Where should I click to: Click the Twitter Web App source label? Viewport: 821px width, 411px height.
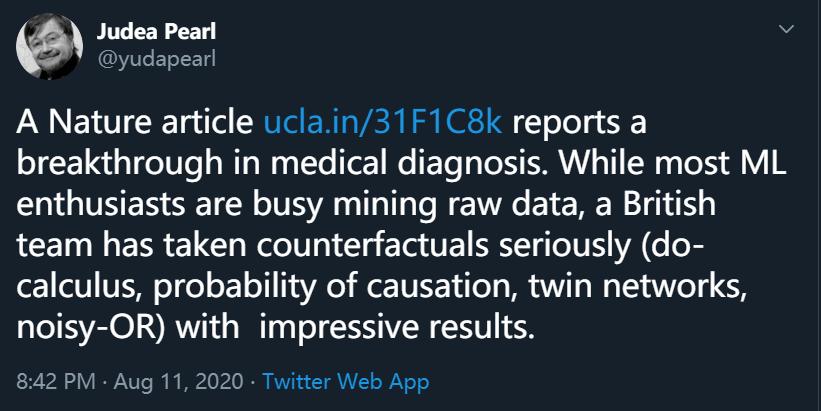[346, 381]
